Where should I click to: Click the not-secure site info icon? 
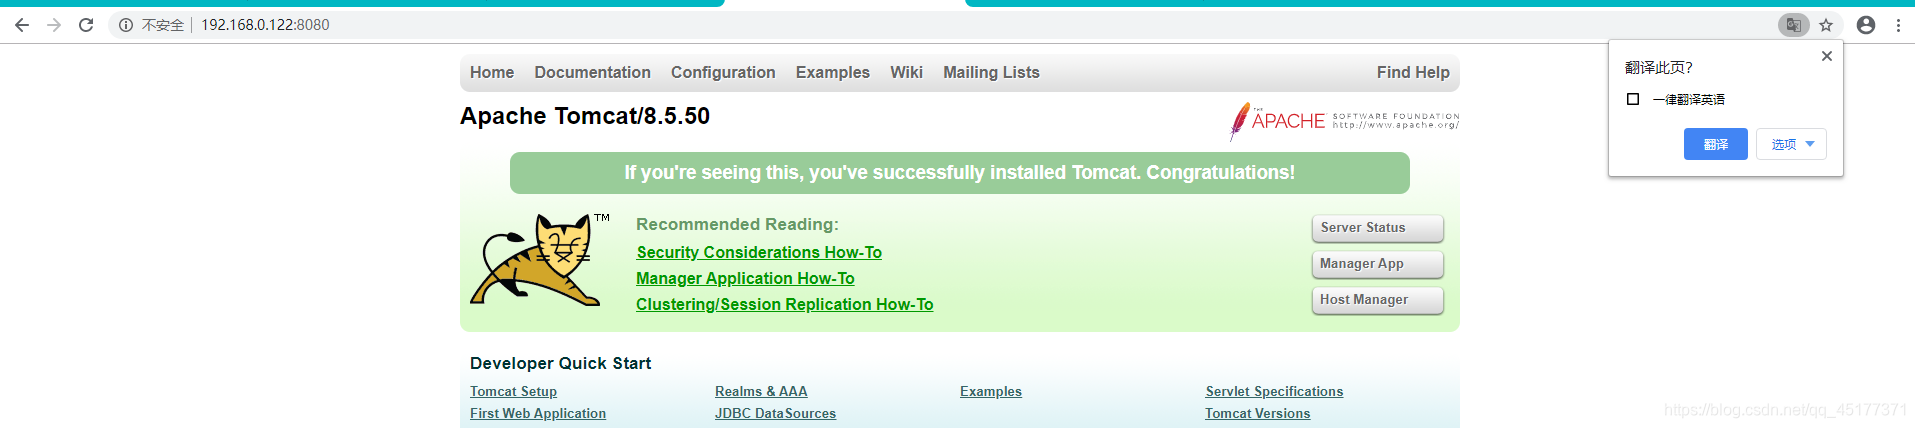[126, 25]
